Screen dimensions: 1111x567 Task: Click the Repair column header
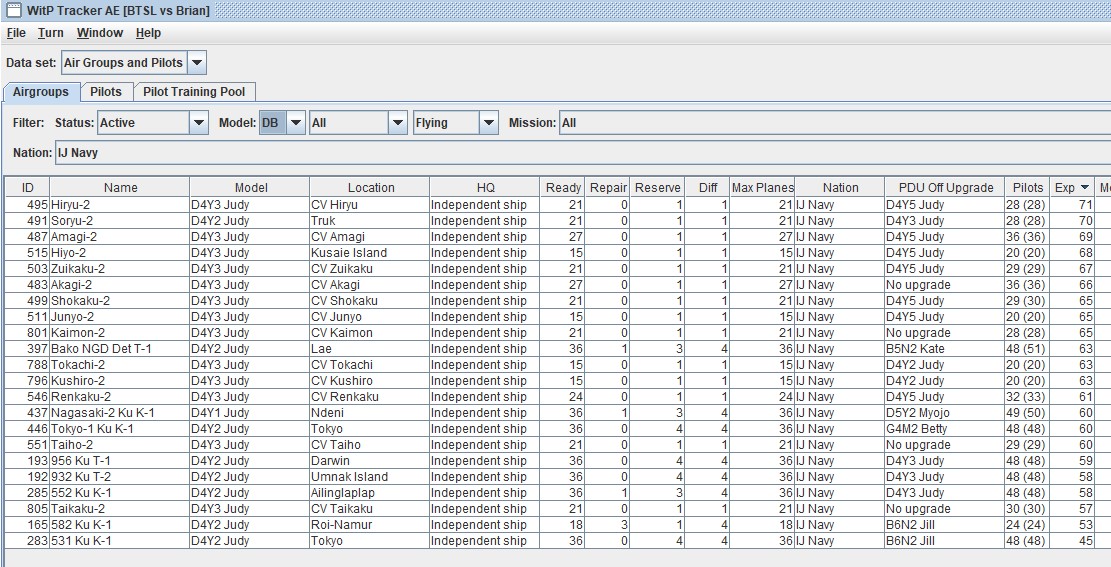coord(608,188)
